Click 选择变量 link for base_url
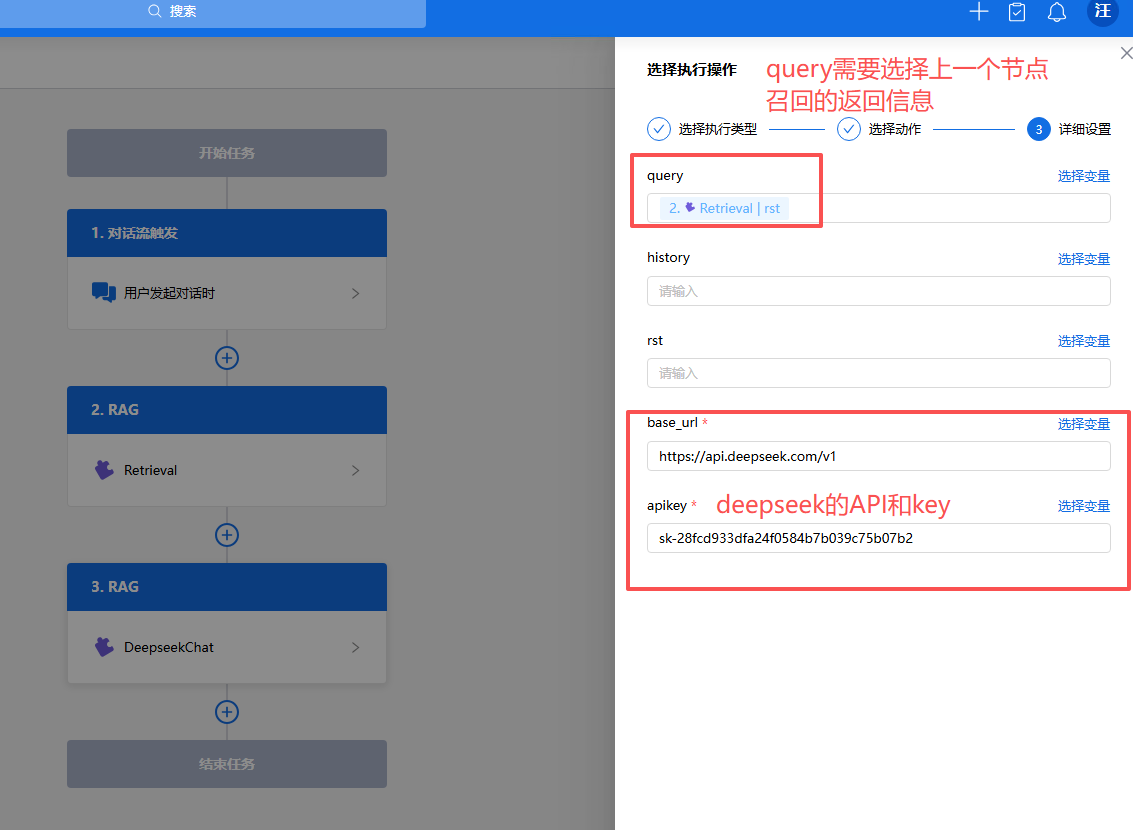Image resolution: width=1133 pixels, height=830 pixels. [x=1083, y=424]
